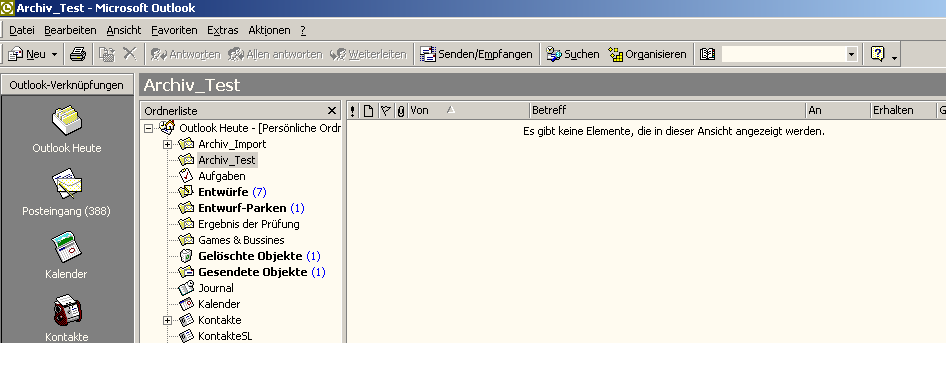
Task: Select Entwürfe (7) folder
Action: pos(232,192)
